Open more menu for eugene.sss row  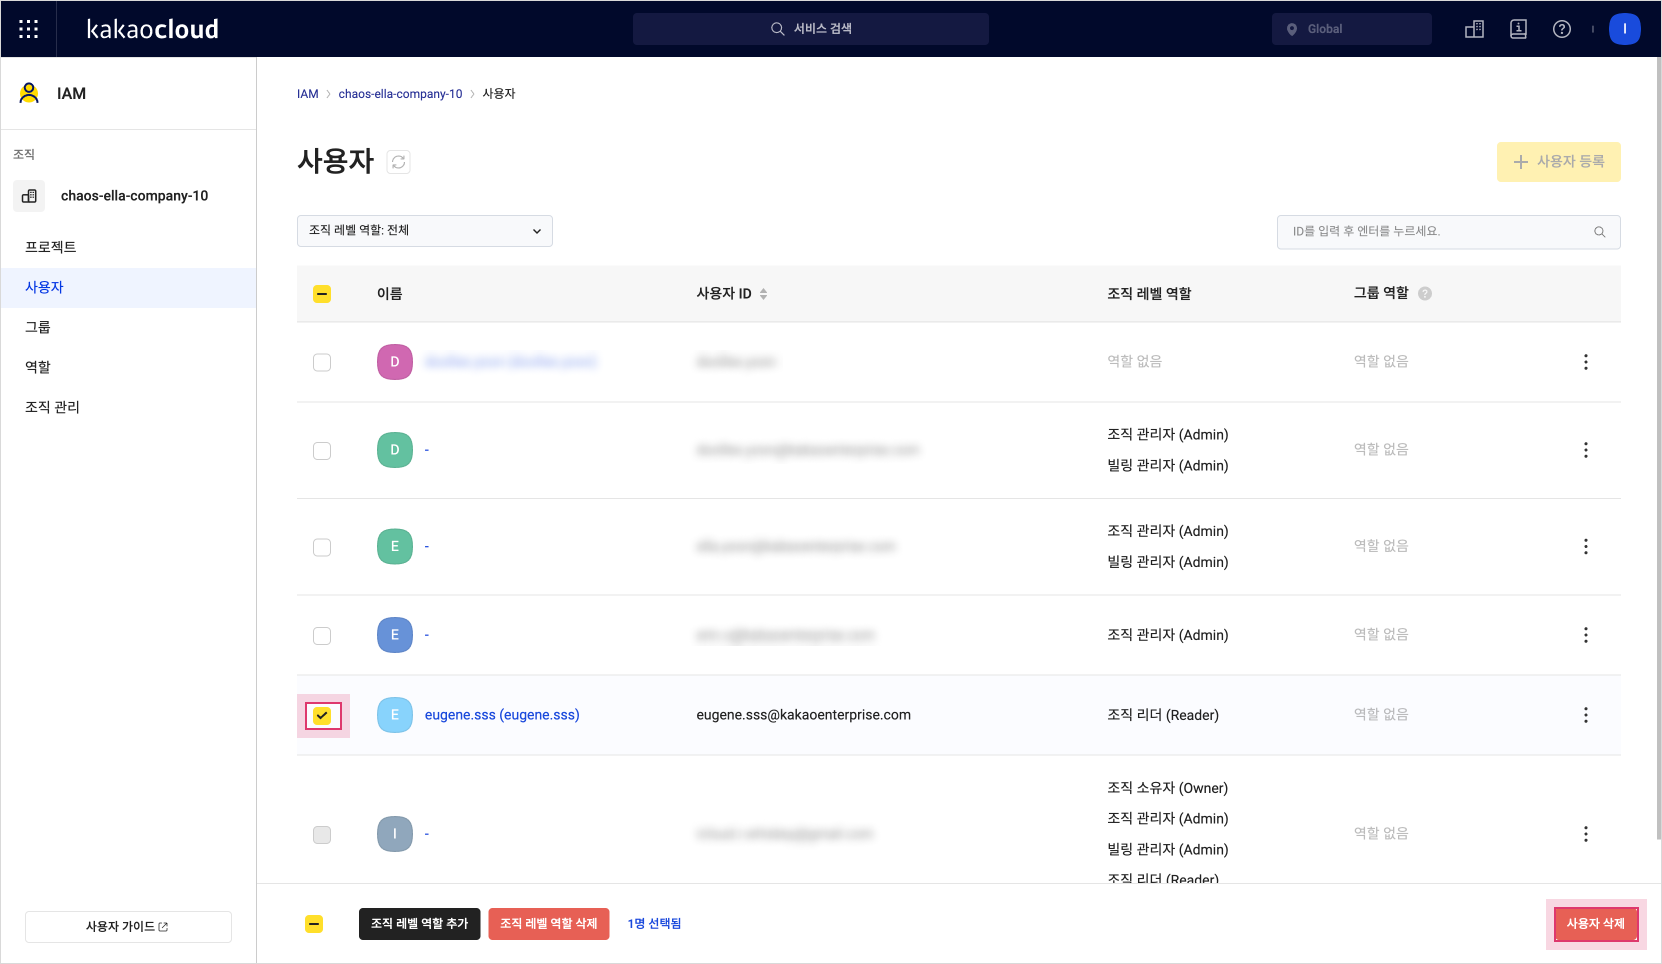[x=1586, y=715]
